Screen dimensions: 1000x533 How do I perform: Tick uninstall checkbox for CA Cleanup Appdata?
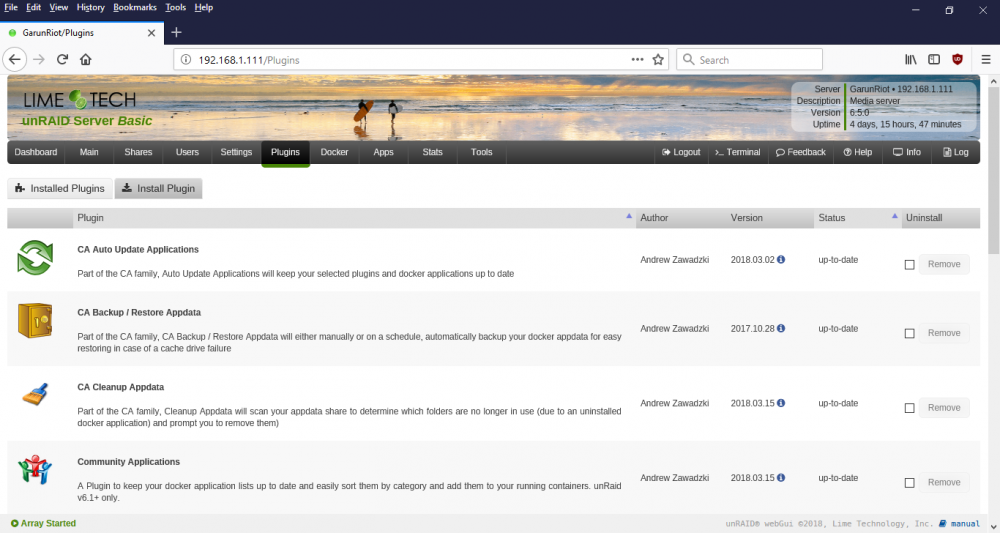point(909,408)
